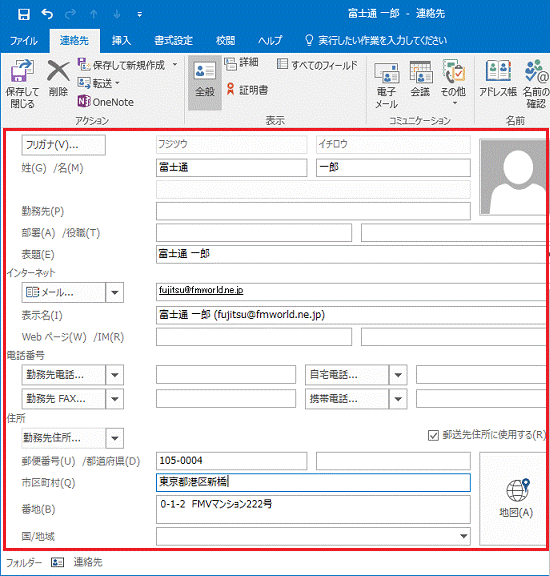Open the ヘルプ ribbon tab
550x576 pixels.
[270, 40]
